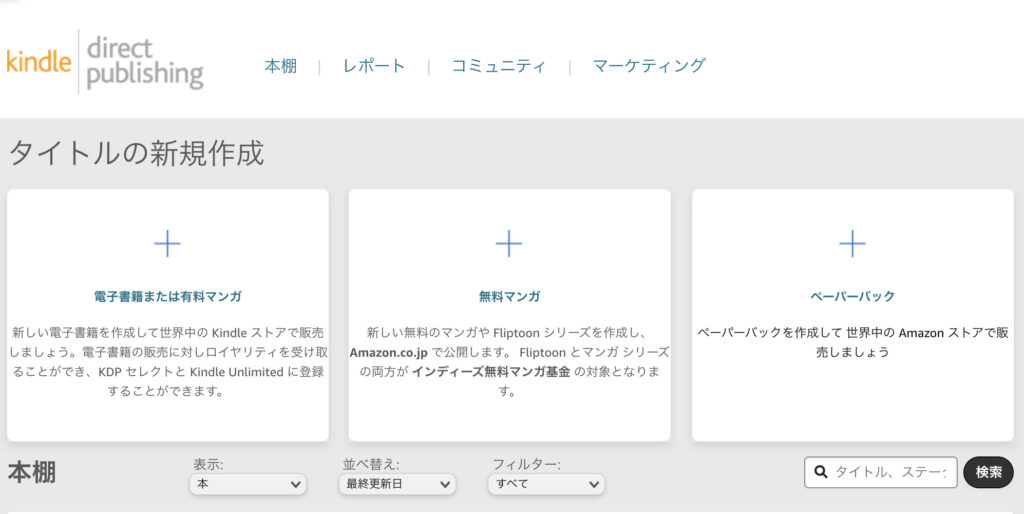Click the ペーパーバック card description text
Viewport: 1024px width, 514px height.
click(x=852, y=342)
